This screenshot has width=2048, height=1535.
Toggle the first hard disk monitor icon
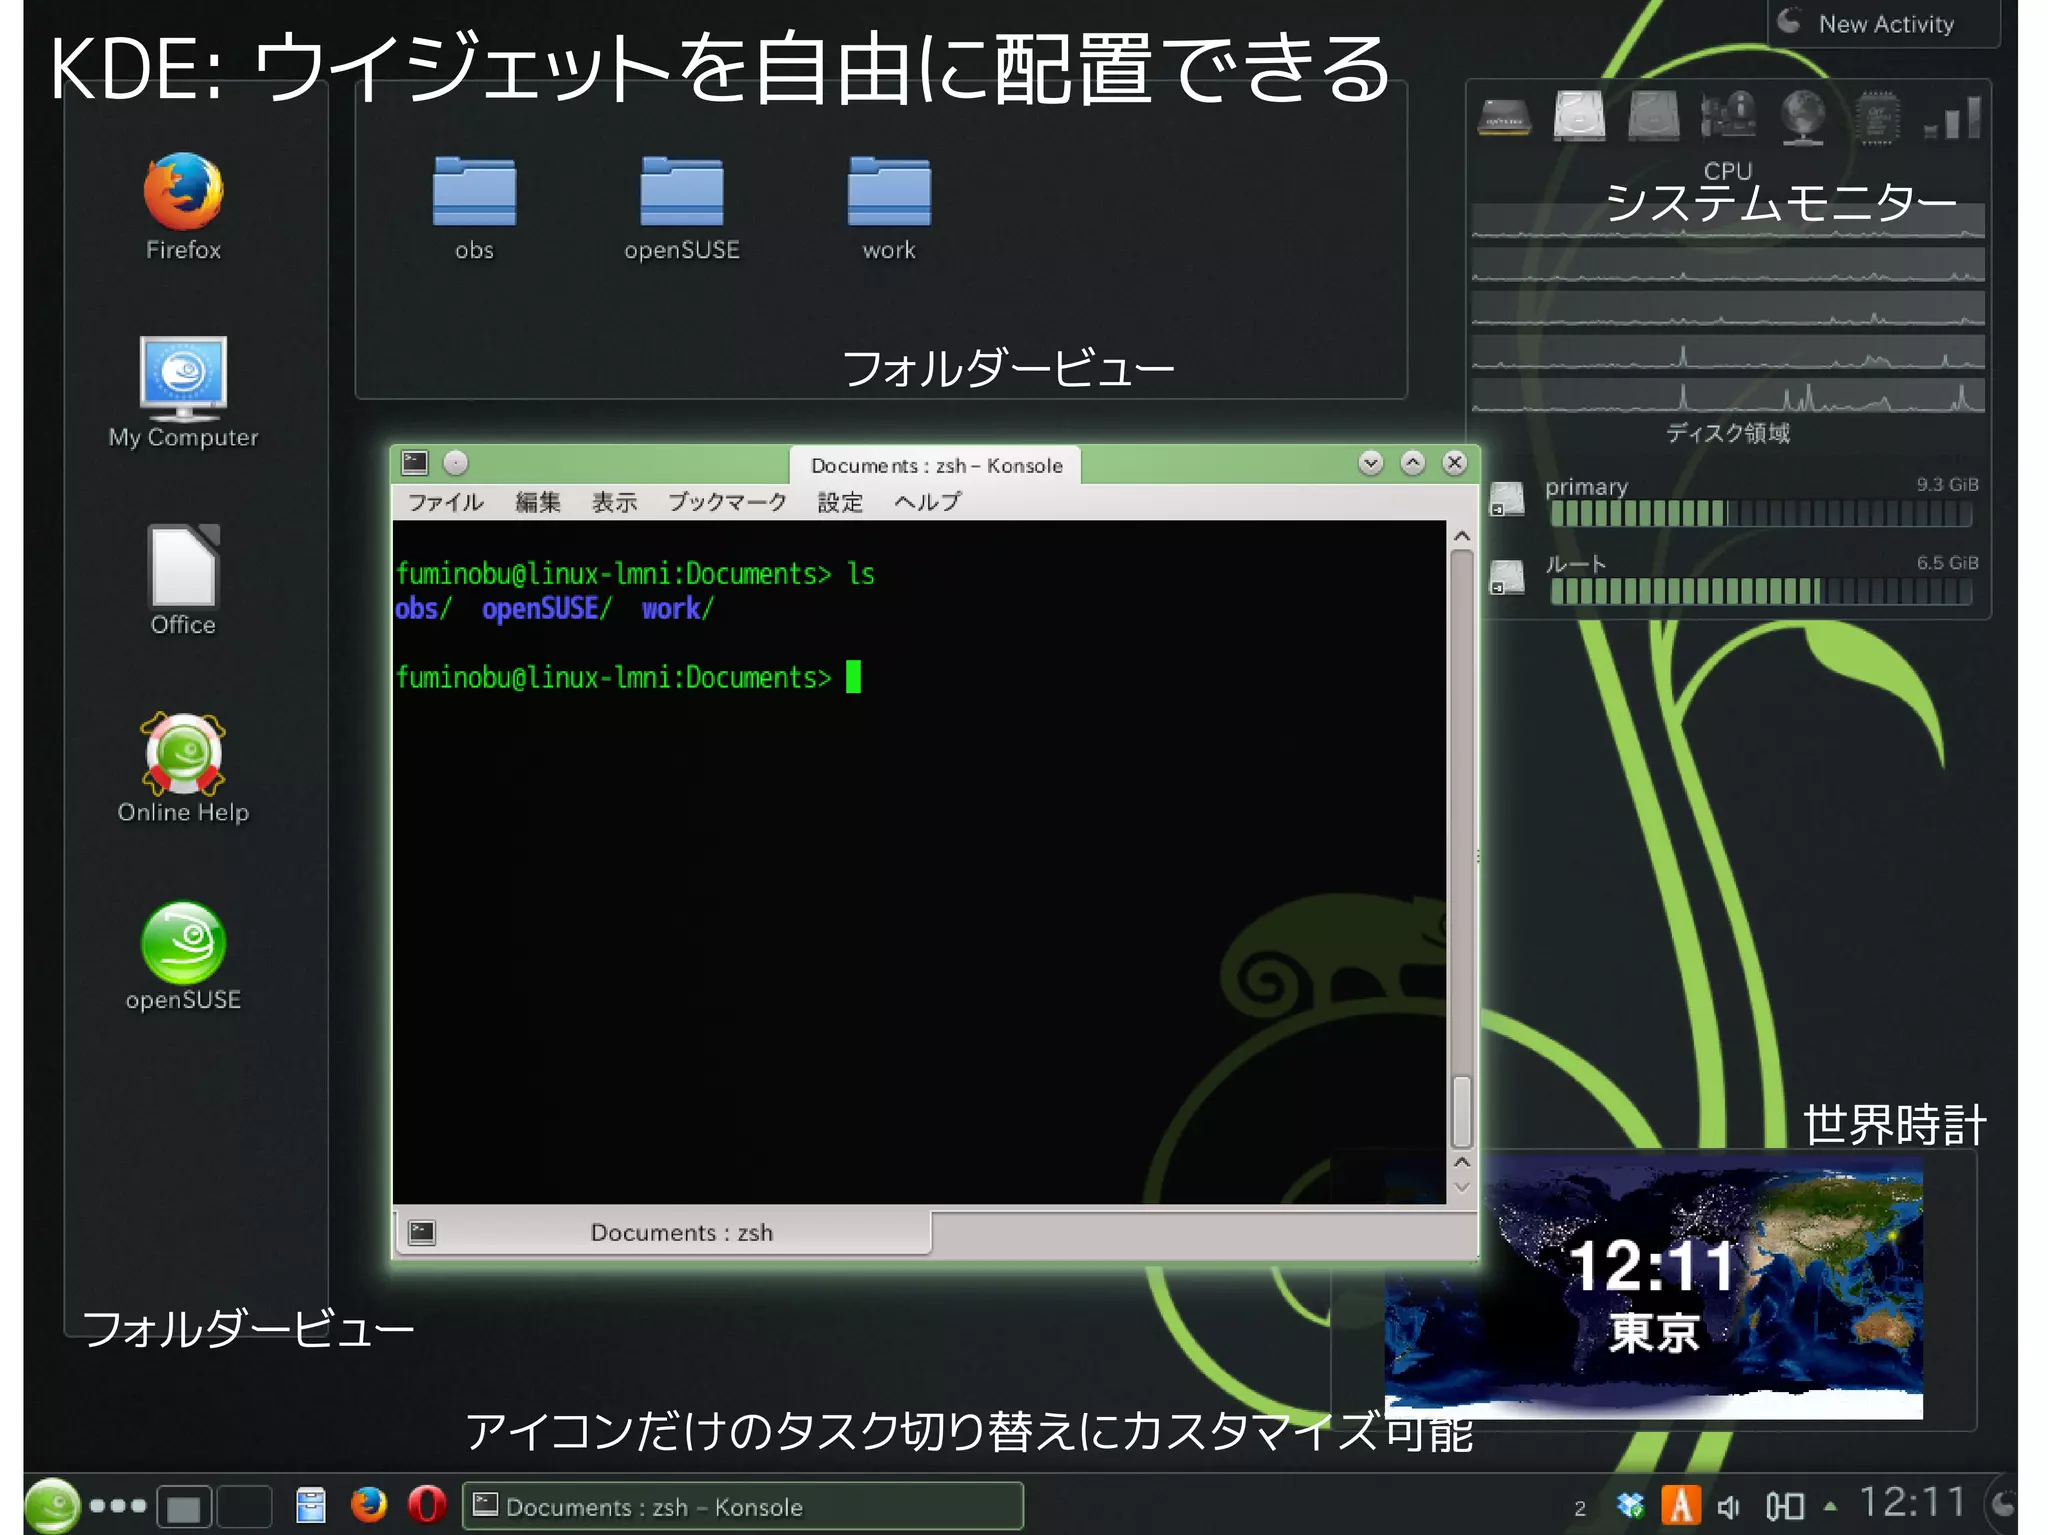pos(1579,116)
